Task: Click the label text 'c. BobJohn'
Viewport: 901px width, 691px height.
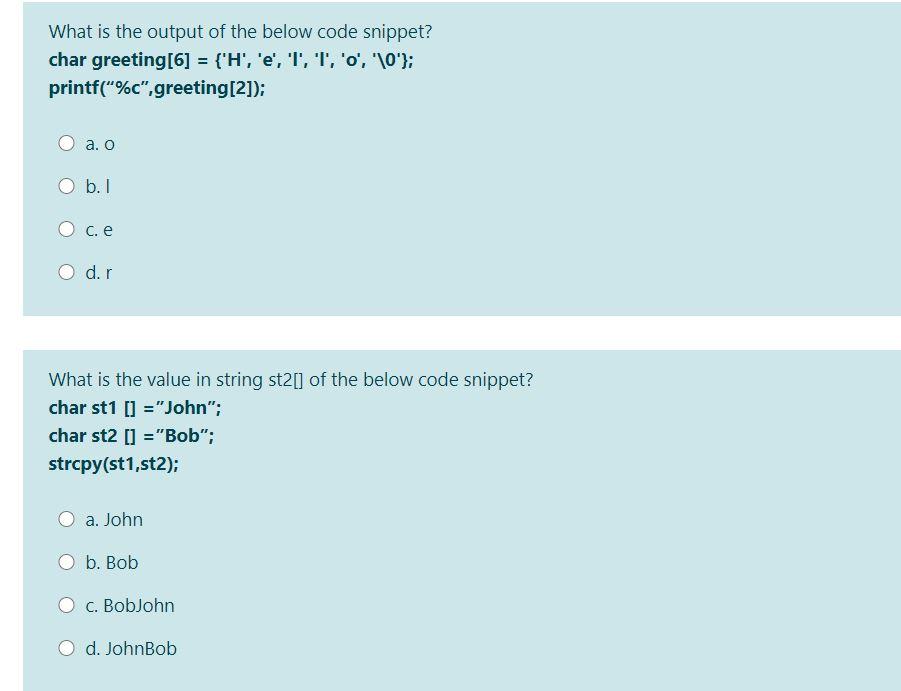Action: [x=130, y=605]
